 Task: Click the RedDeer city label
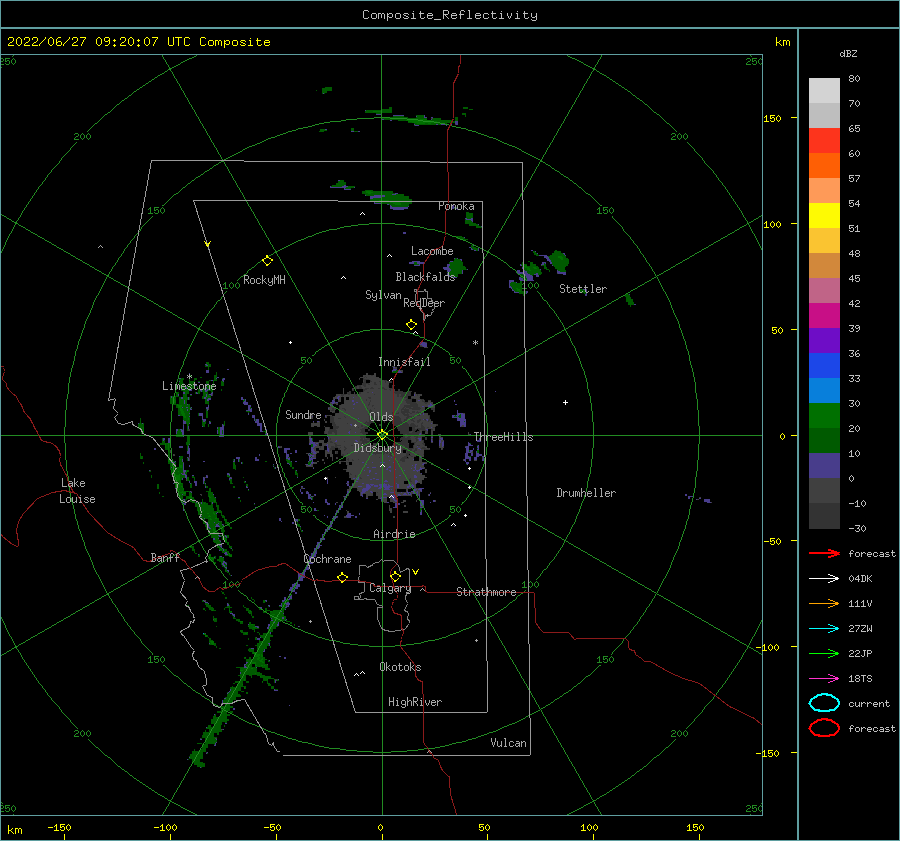pyautogui.click(x=424, y=303)
